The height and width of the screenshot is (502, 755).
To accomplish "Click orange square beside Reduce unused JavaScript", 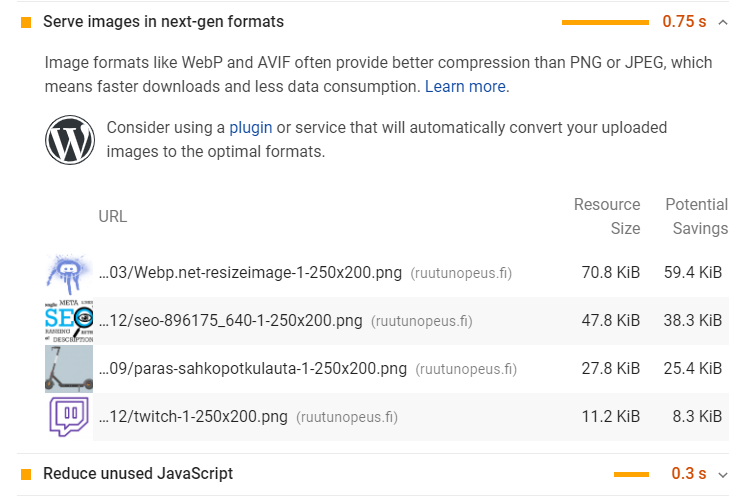I will 26,474.
